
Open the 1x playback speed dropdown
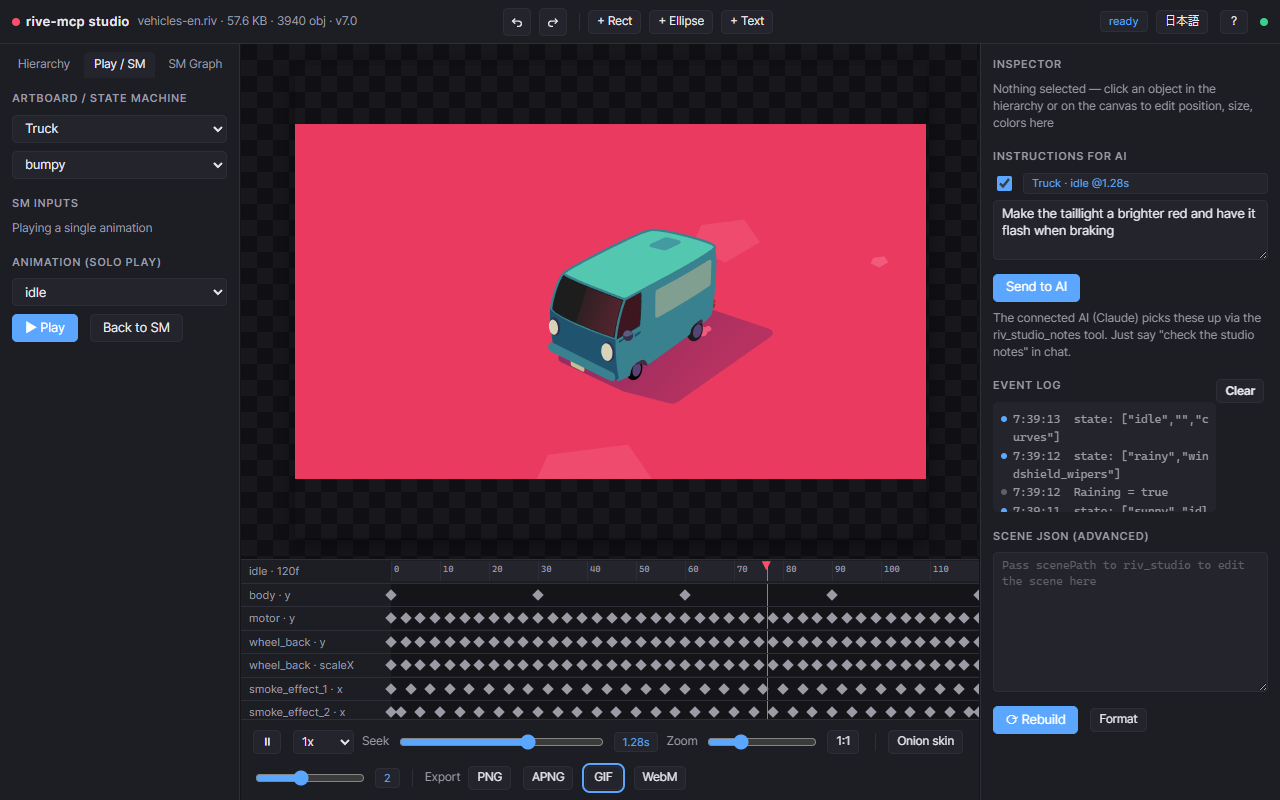pos(323,742)
